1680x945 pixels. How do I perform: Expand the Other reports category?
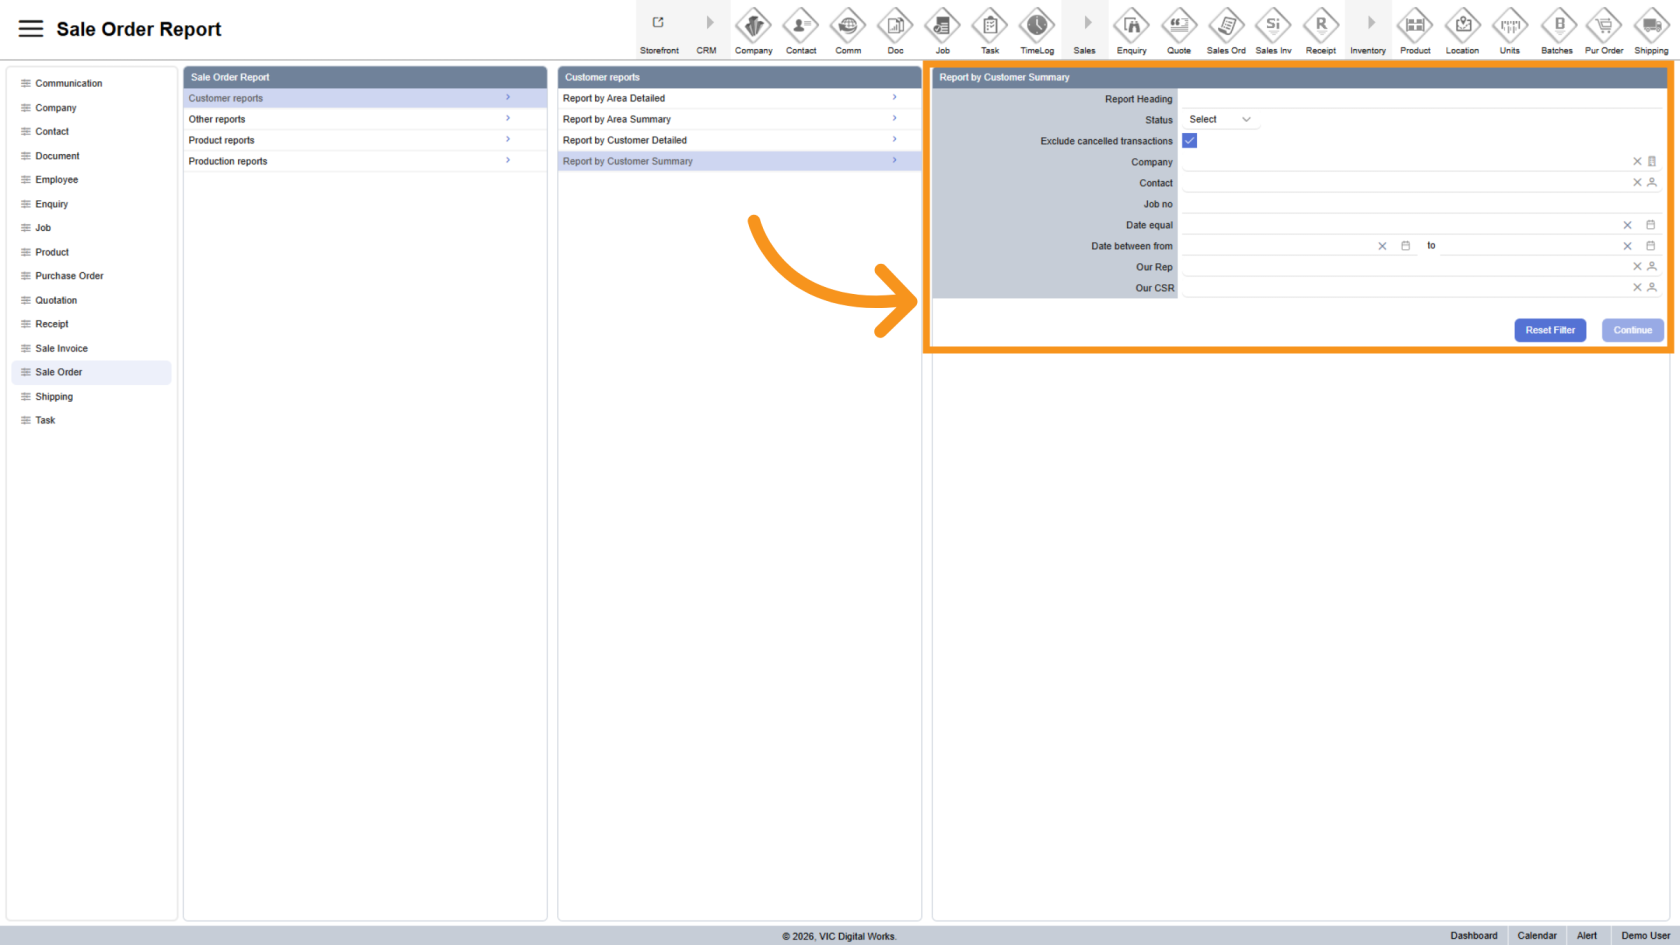[350, 119]
